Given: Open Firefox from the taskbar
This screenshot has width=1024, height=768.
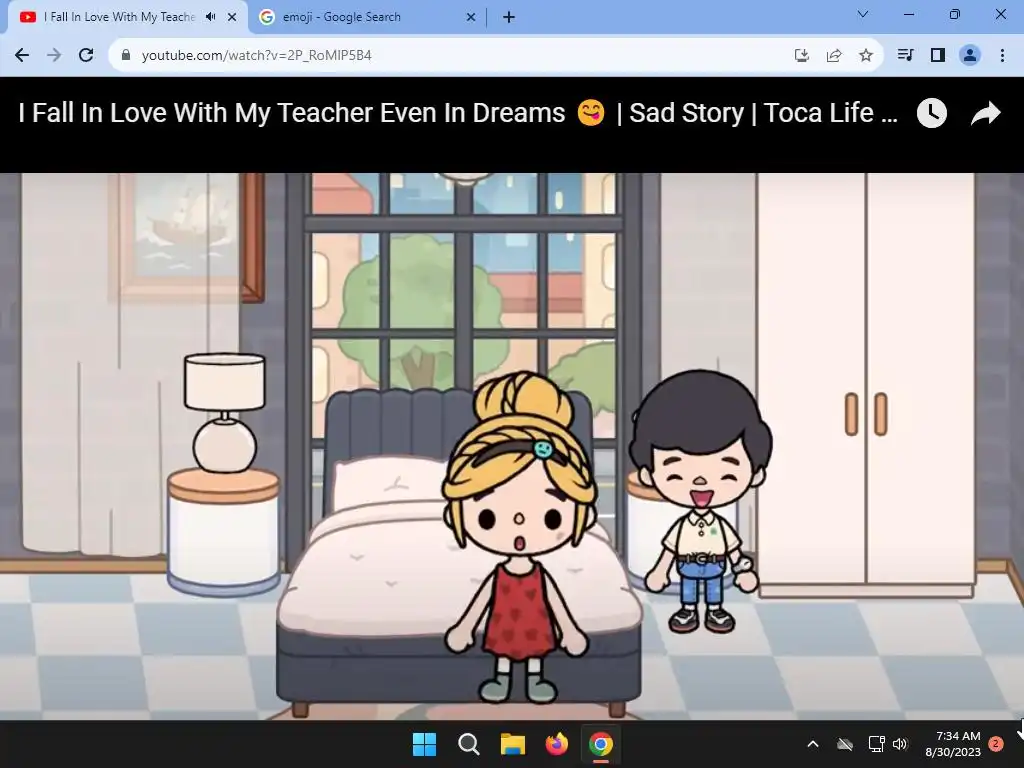Looking at the screenshot, I should coord(556,744).
